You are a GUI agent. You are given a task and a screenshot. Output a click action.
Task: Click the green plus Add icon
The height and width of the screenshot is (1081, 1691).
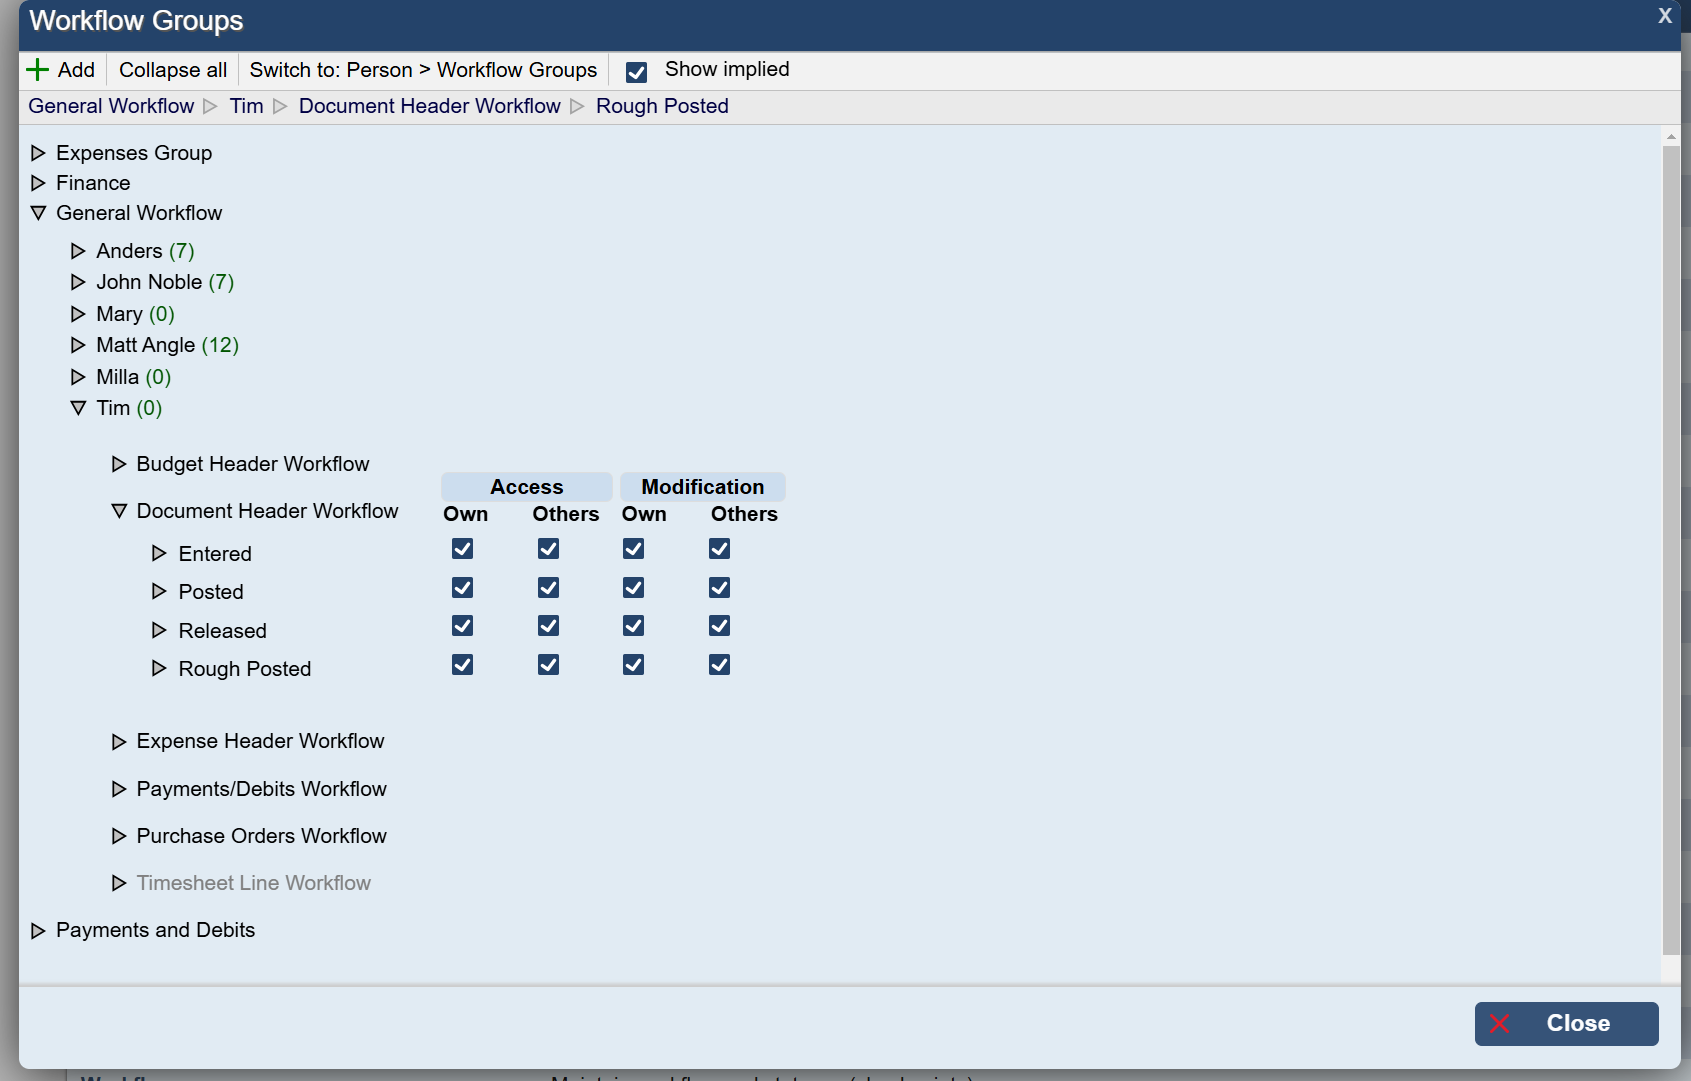click(37, 70)
